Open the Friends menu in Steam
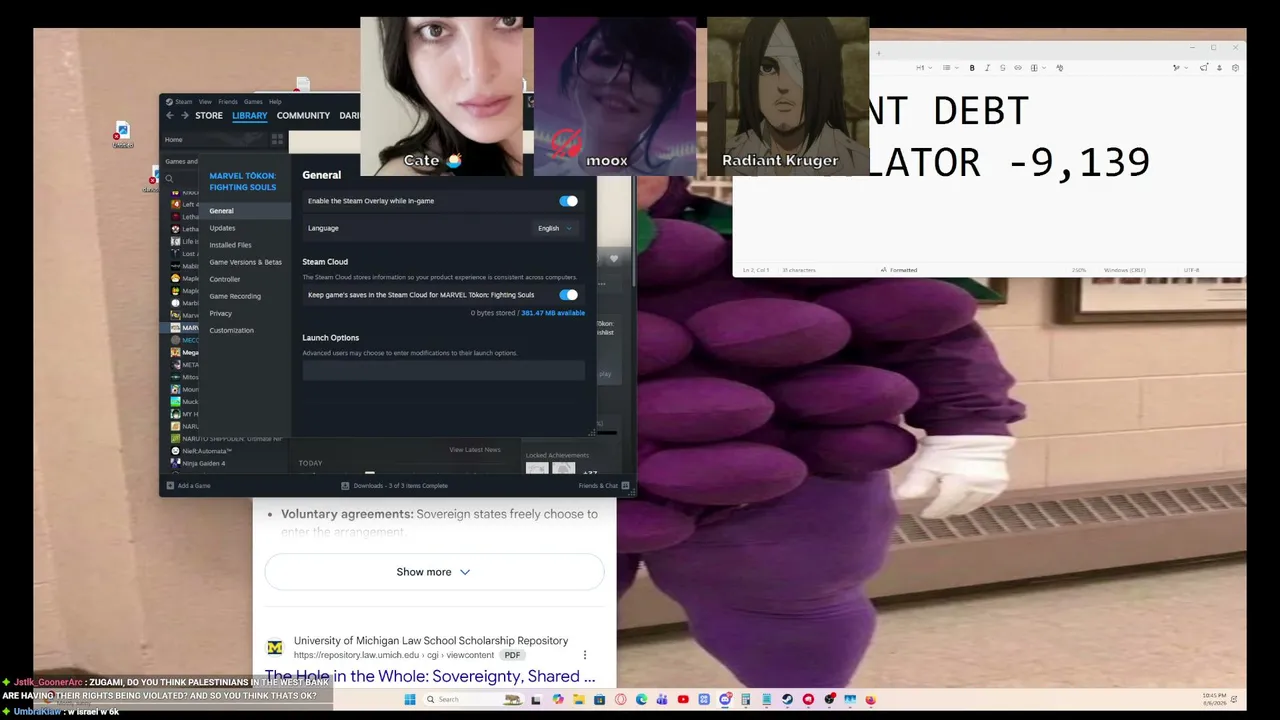The image size is (1280, 720). point(228,101)
